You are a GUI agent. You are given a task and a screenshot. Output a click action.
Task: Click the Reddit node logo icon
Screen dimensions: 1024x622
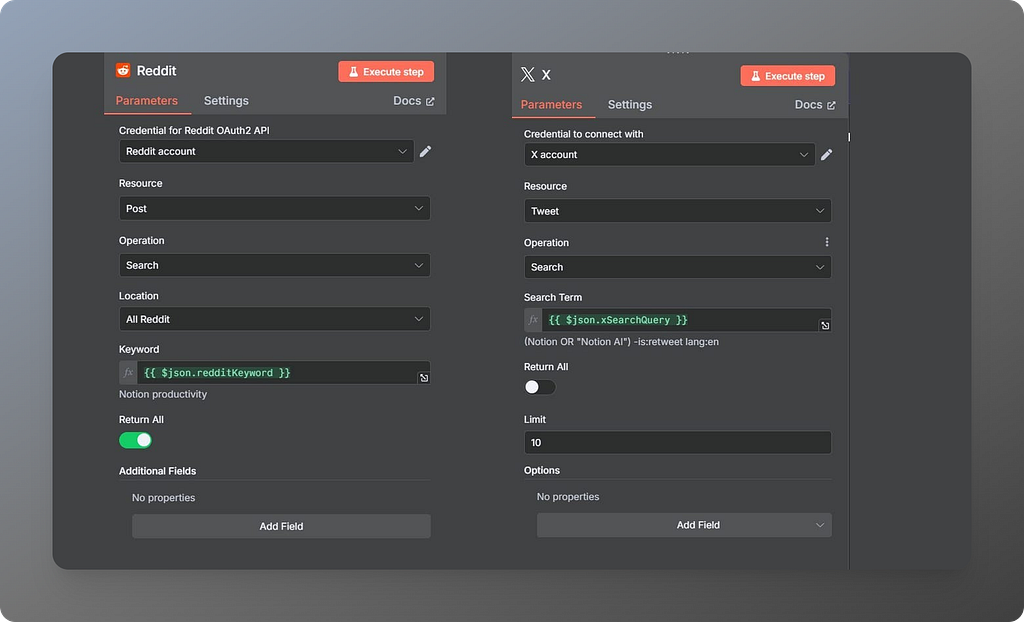point(124,71)
